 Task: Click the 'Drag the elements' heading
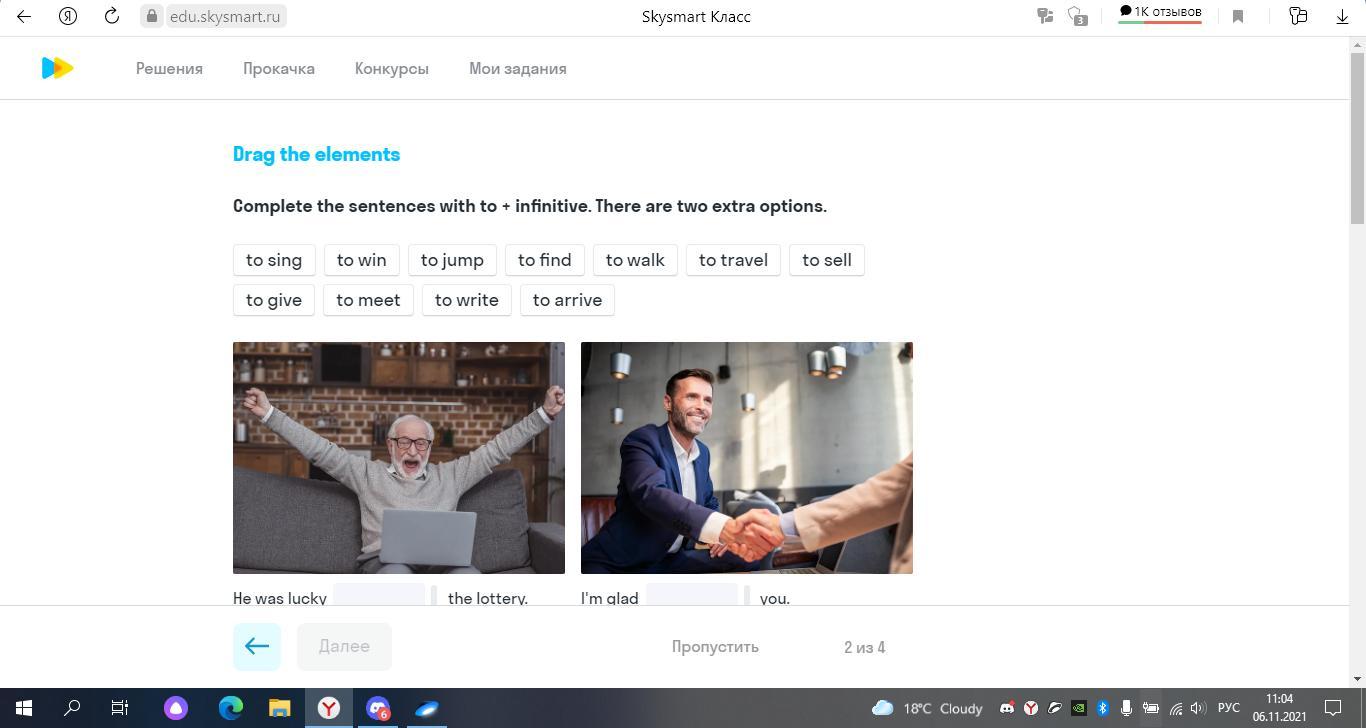pos(316,154)
